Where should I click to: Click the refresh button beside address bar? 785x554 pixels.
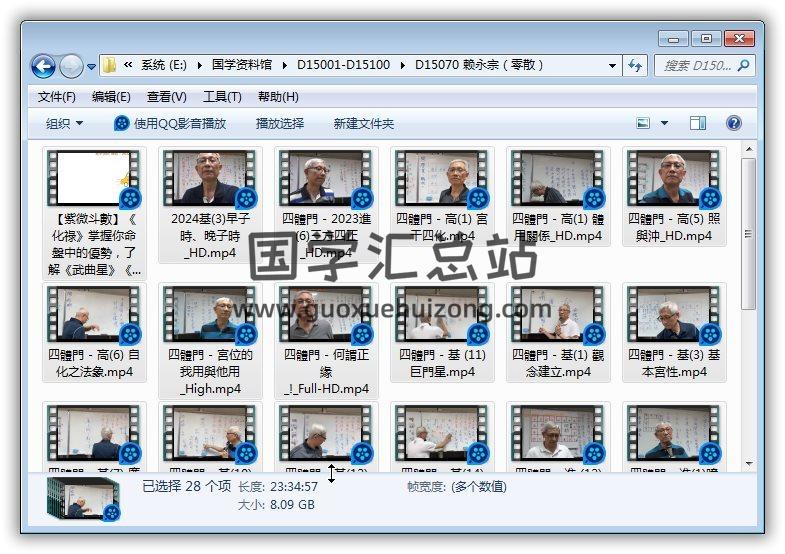(634, 66)
